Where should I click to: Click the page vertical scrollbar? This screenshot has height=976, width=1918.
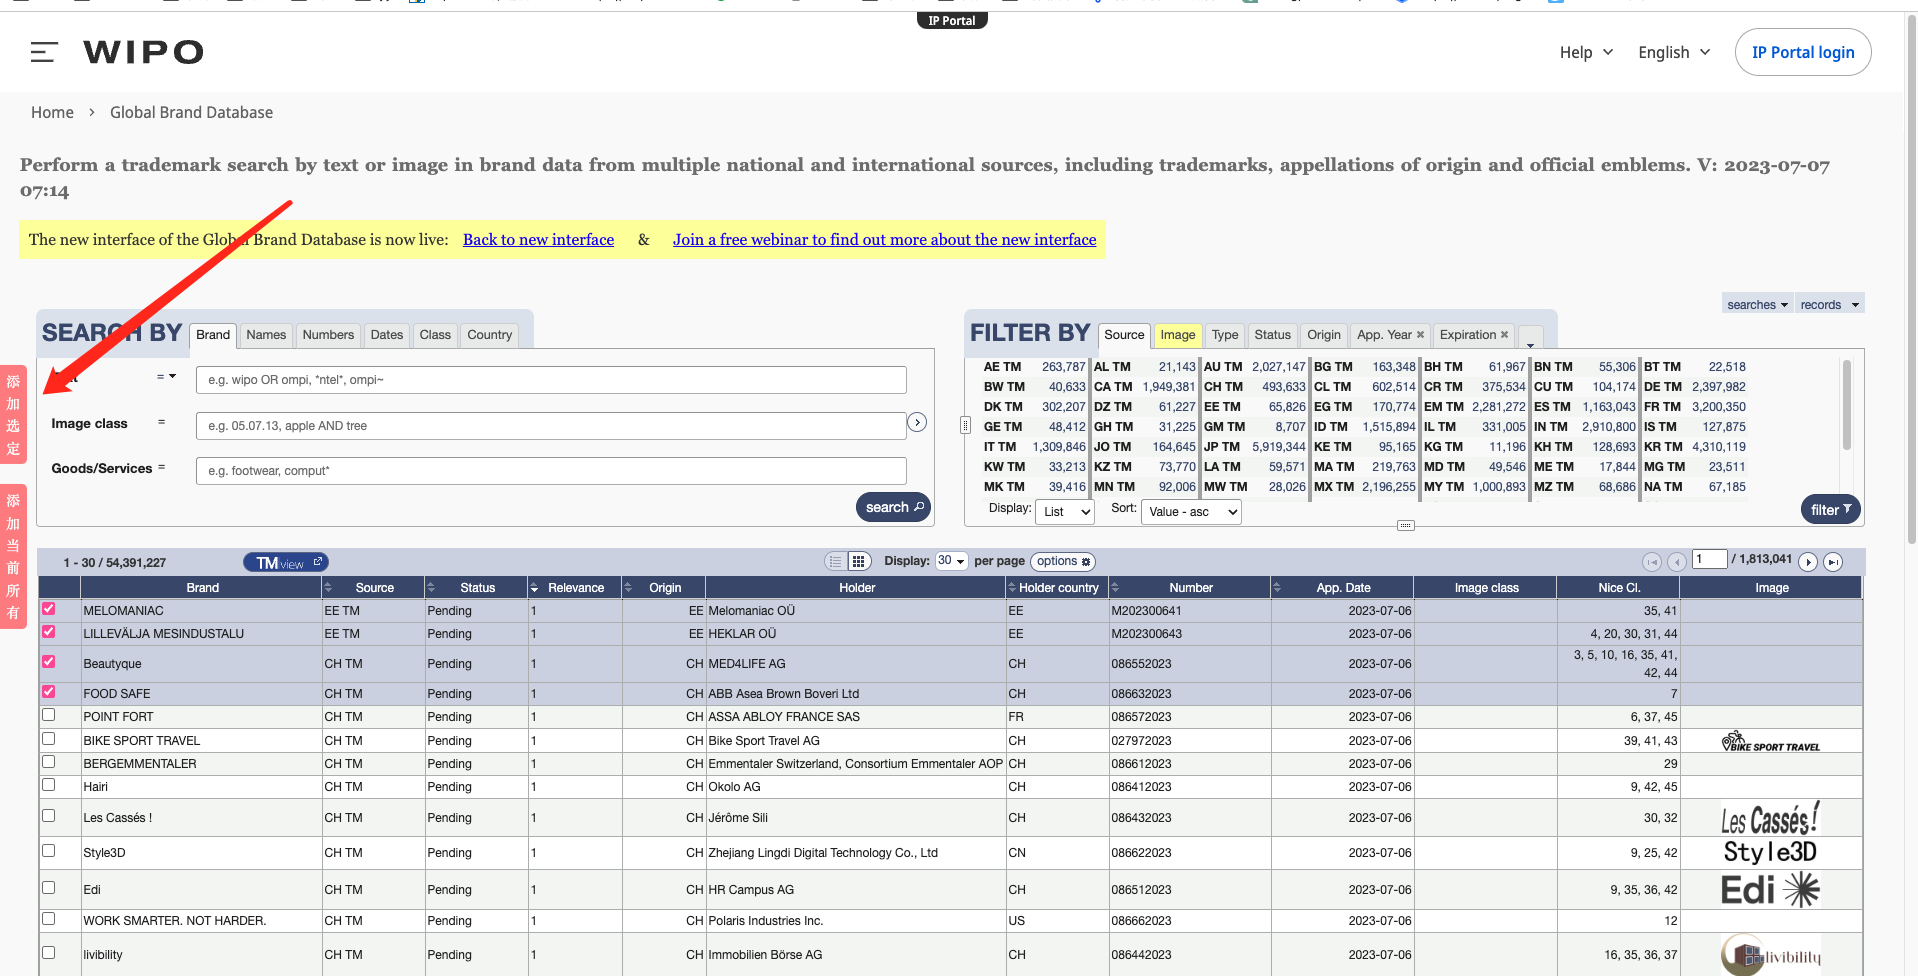pos(1911,280)
